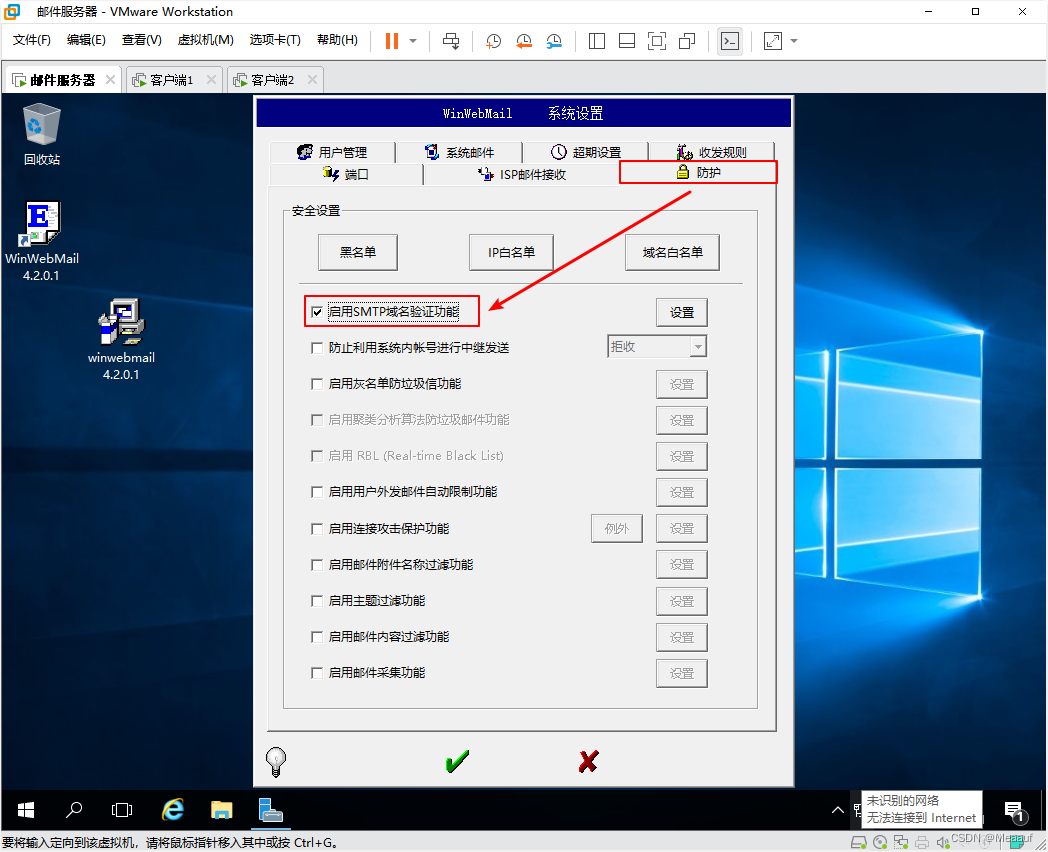This screenshot has height=852, width=1048.
Task: Click the light bulb help icon
Action: pyautogui.click(x=275, y=761)
